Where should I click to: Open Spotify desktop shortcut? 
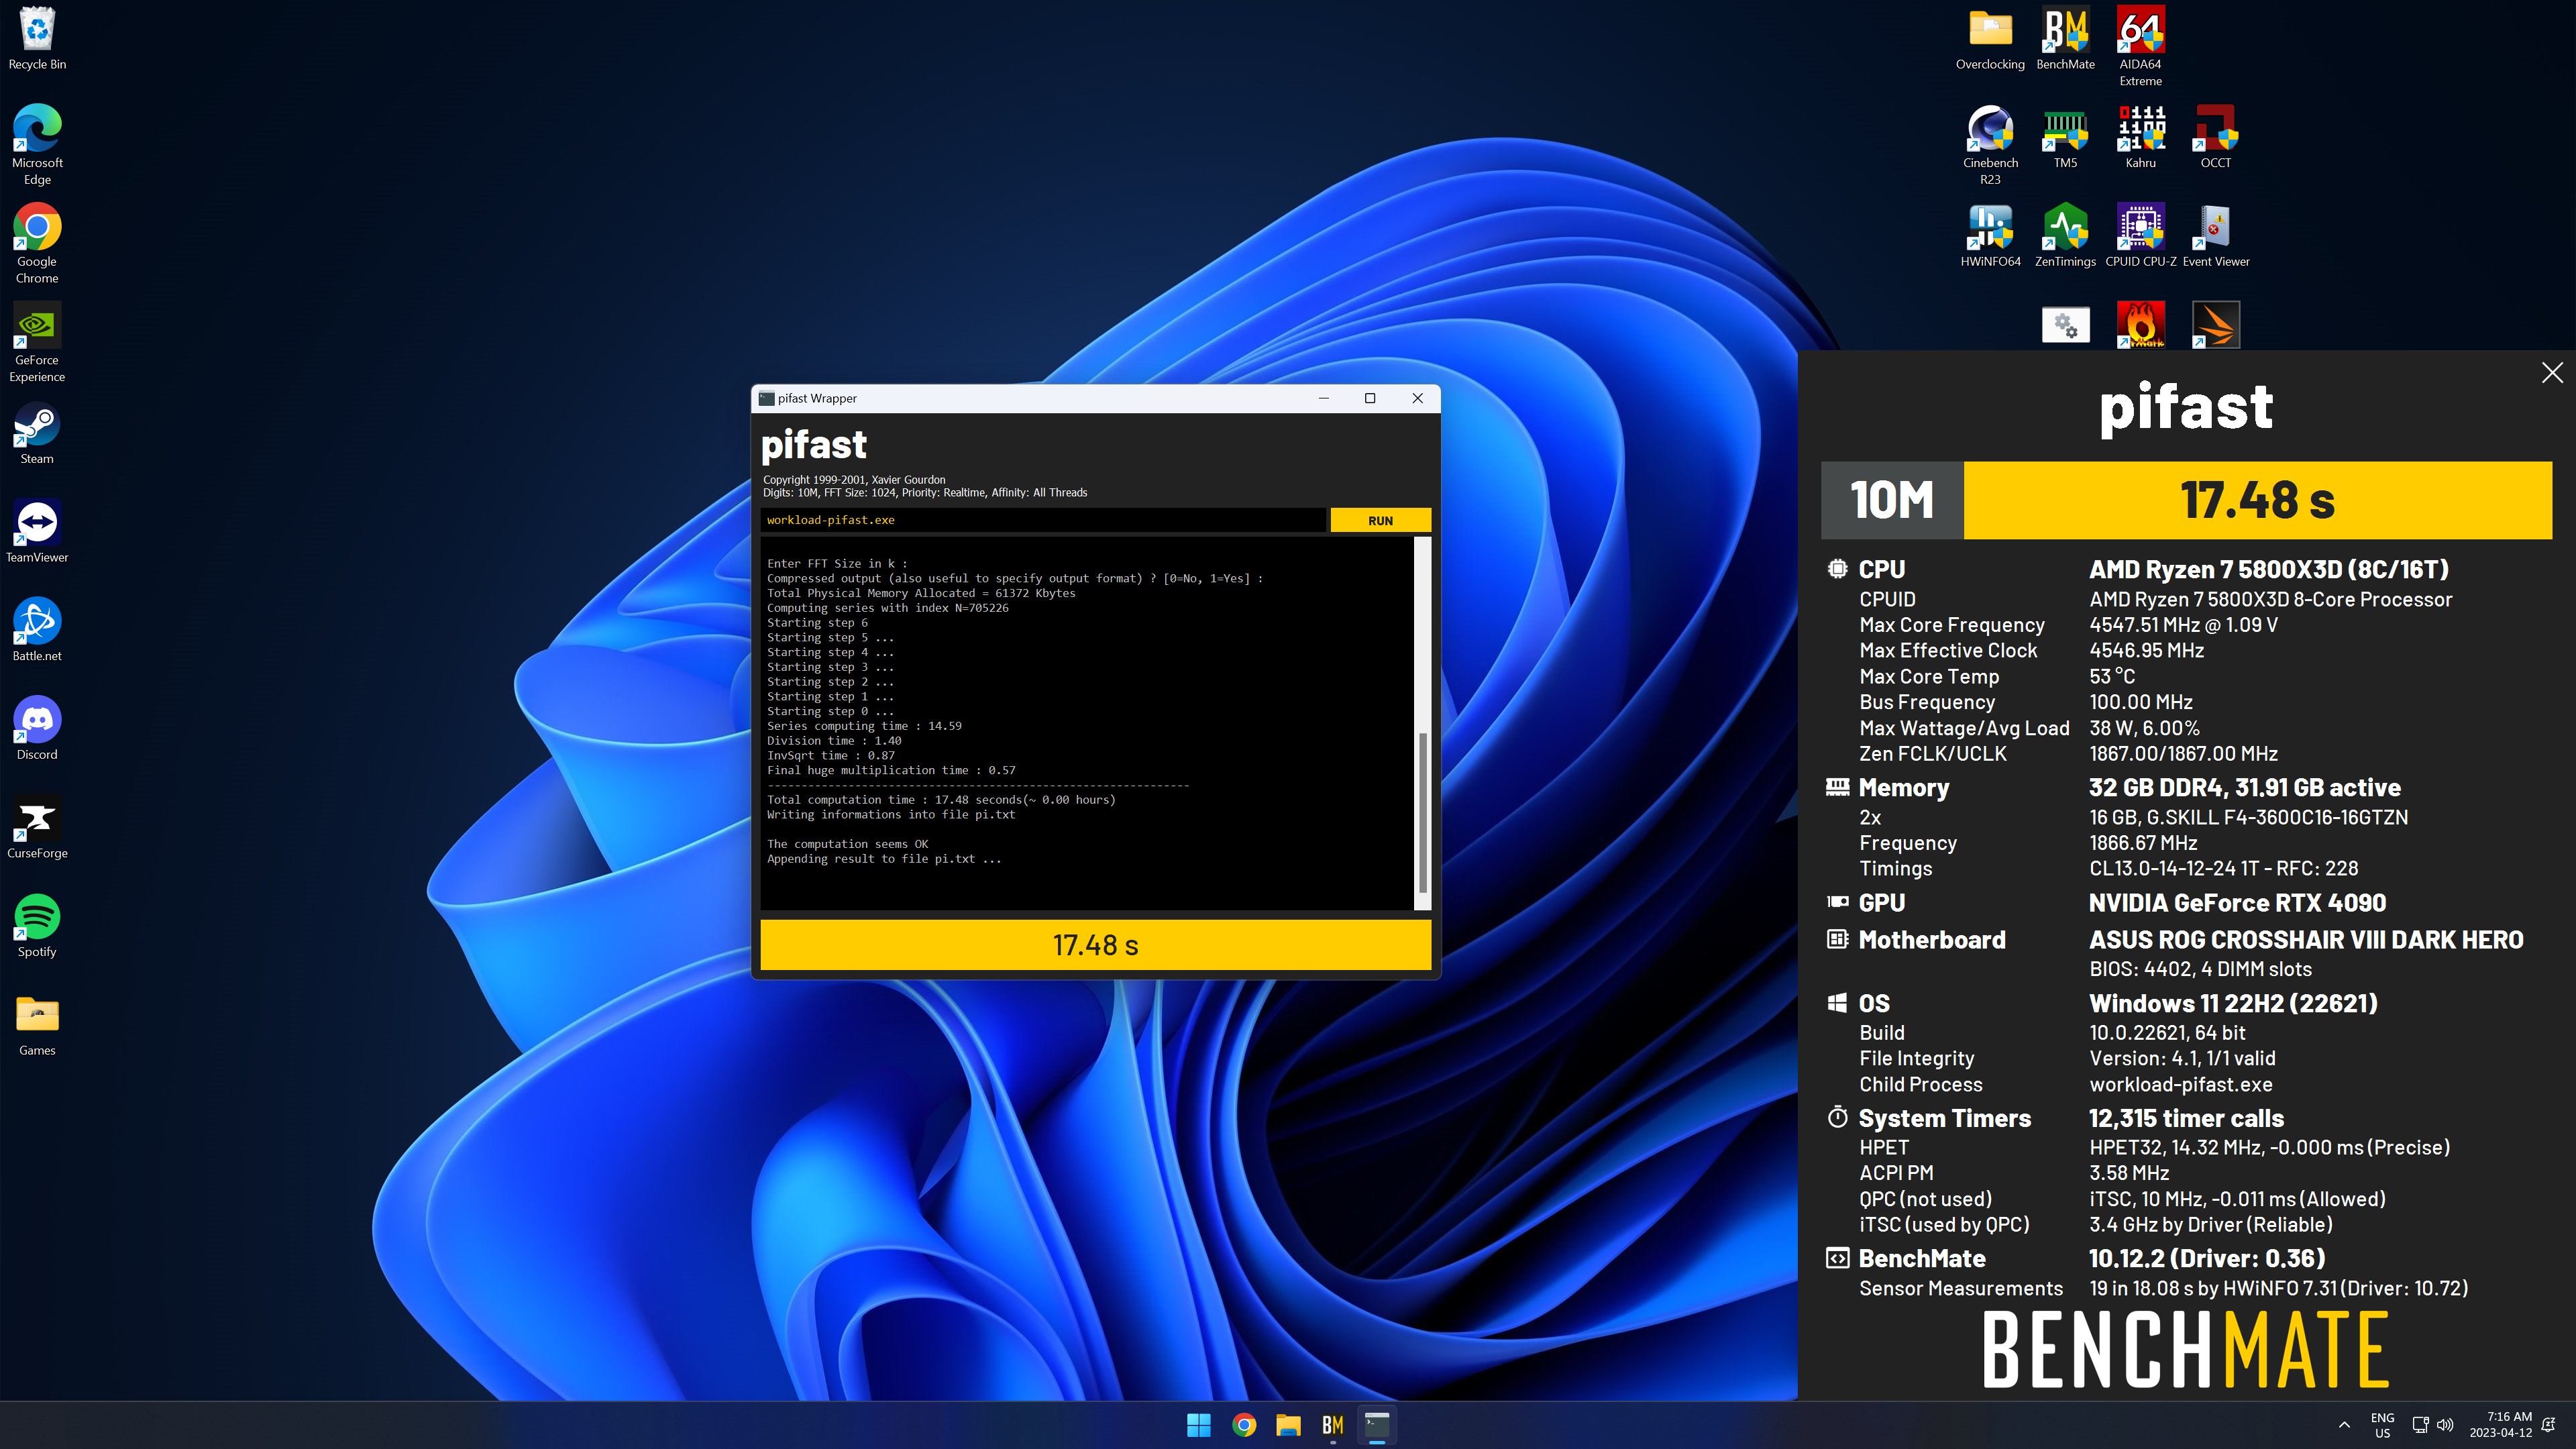point(37,926)
